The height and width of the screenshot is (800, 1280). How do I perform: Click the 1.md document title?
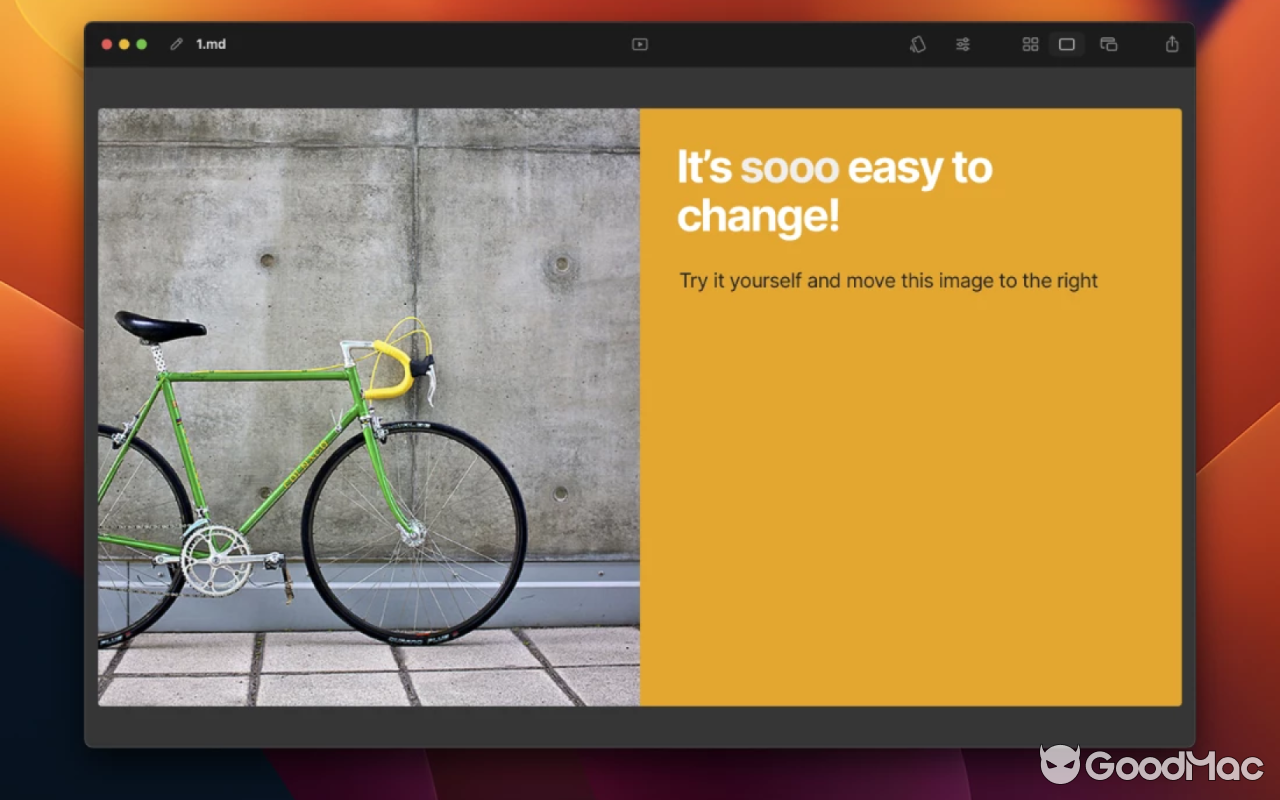(x=211, y=44)
